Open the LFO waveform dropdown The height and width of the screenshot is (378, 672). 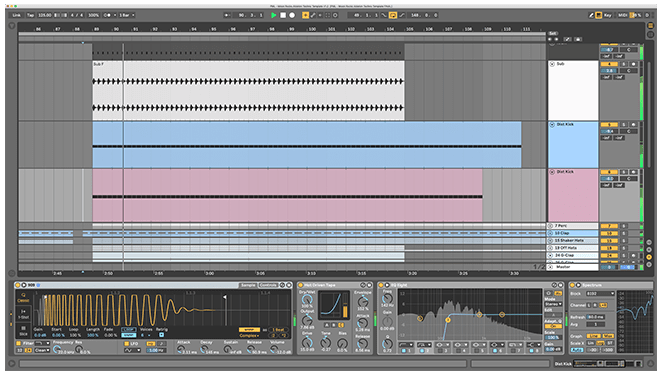coord(132,350)
